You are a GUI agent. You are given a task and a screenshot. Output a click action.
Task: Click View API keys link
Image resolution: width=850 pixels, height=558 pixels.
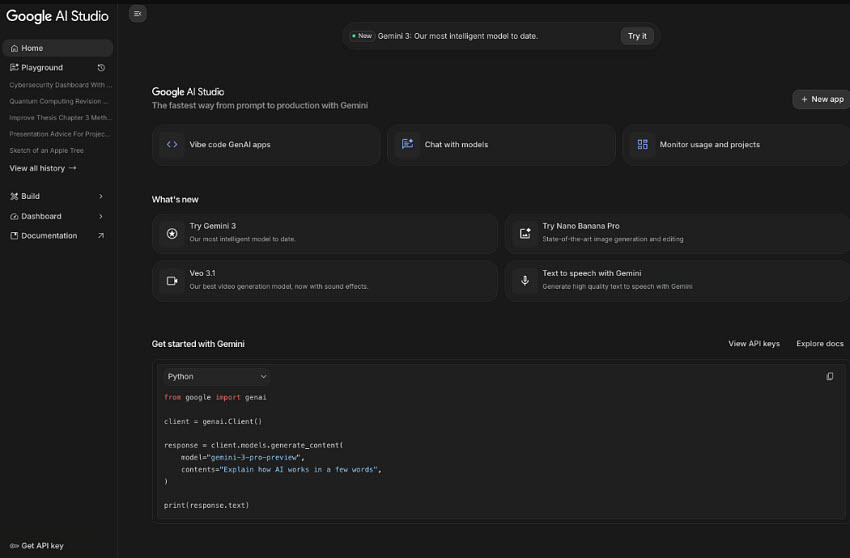click(753, 343)
